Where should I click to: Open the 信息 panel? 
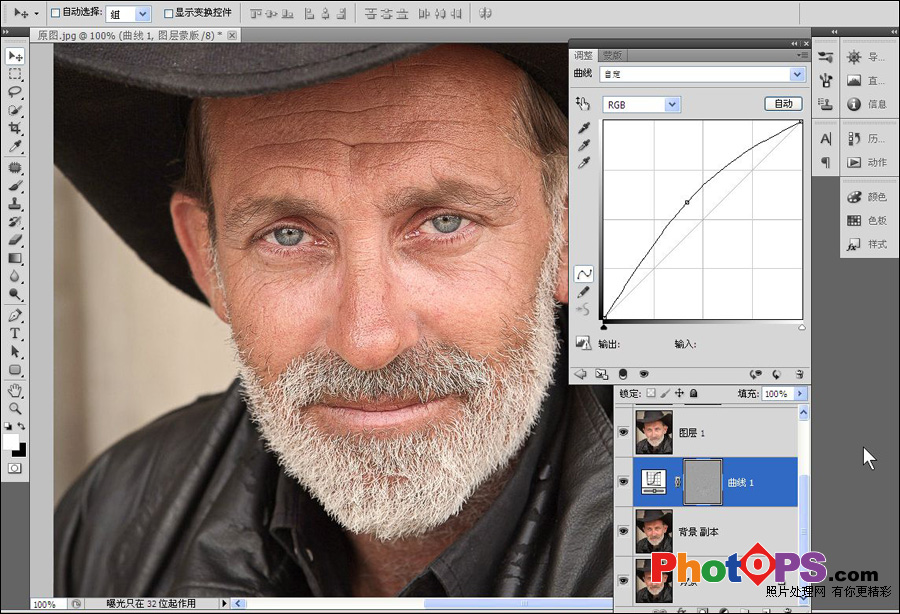click(867, 104)
